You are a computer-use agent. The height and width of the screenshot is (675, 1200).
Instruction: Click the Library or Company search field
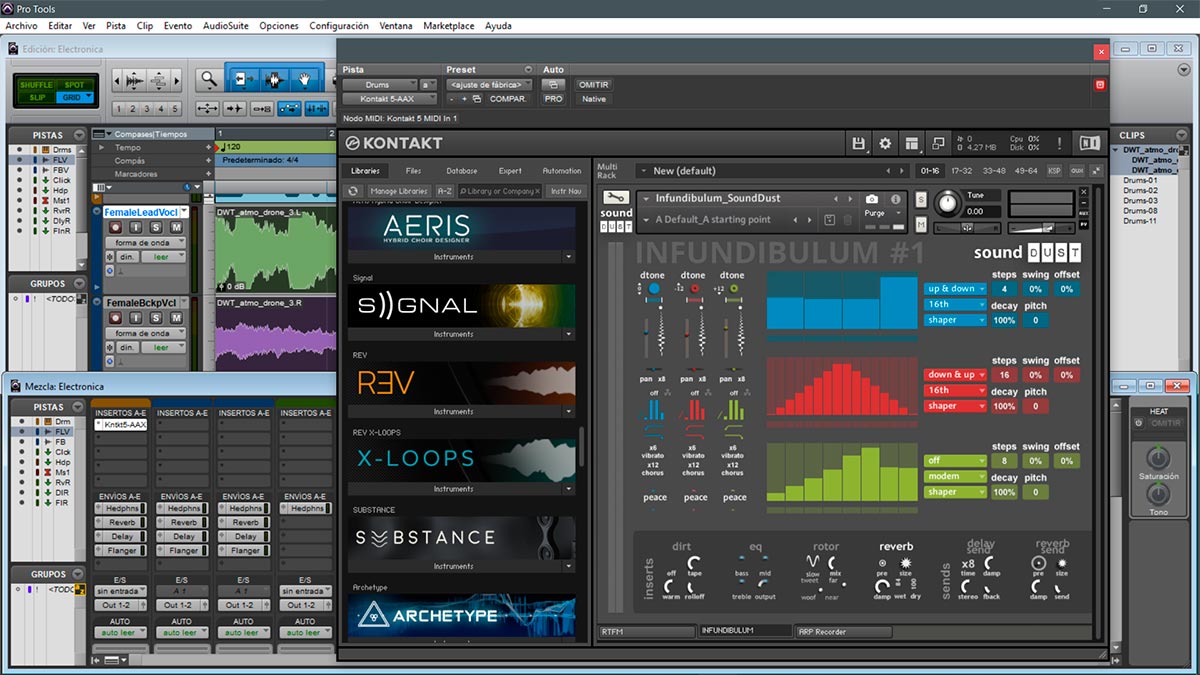coord(500,191)
